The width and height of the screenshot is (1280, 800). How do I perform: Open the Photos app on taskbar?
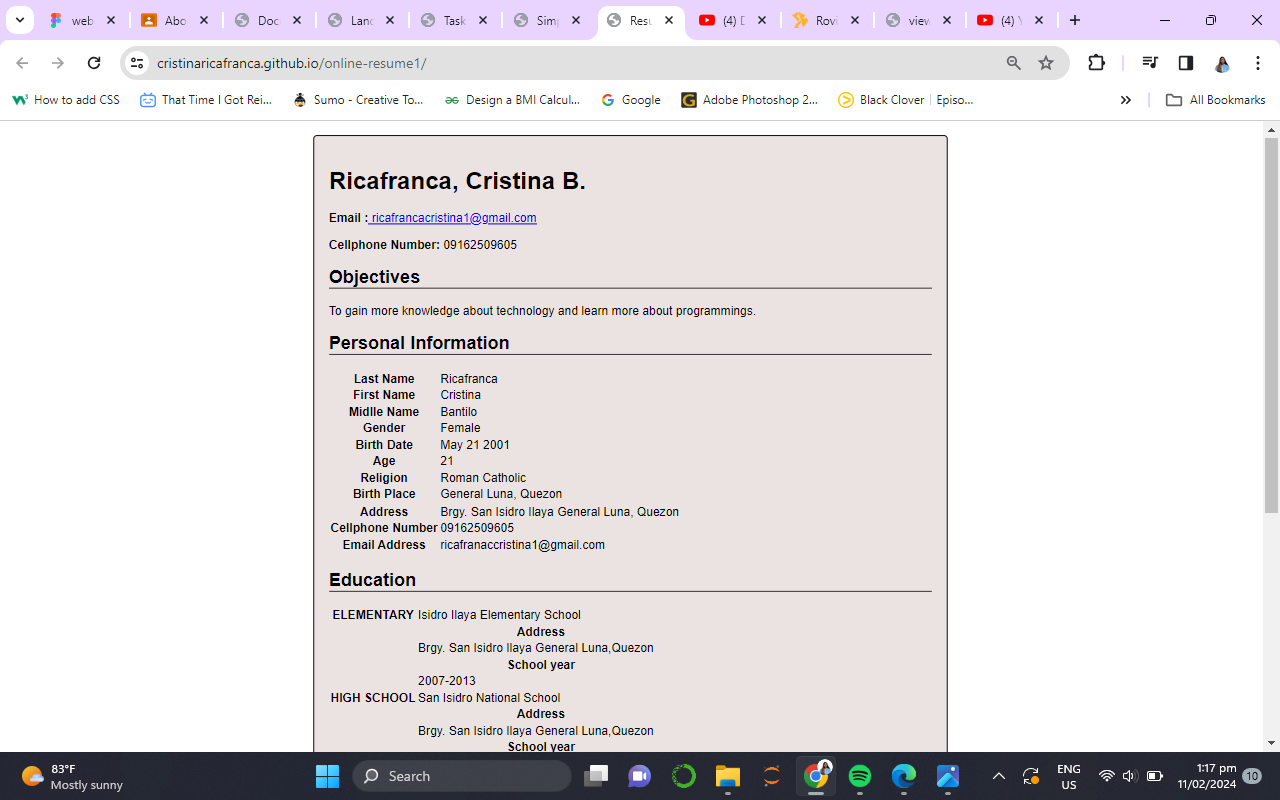point(948,776)
